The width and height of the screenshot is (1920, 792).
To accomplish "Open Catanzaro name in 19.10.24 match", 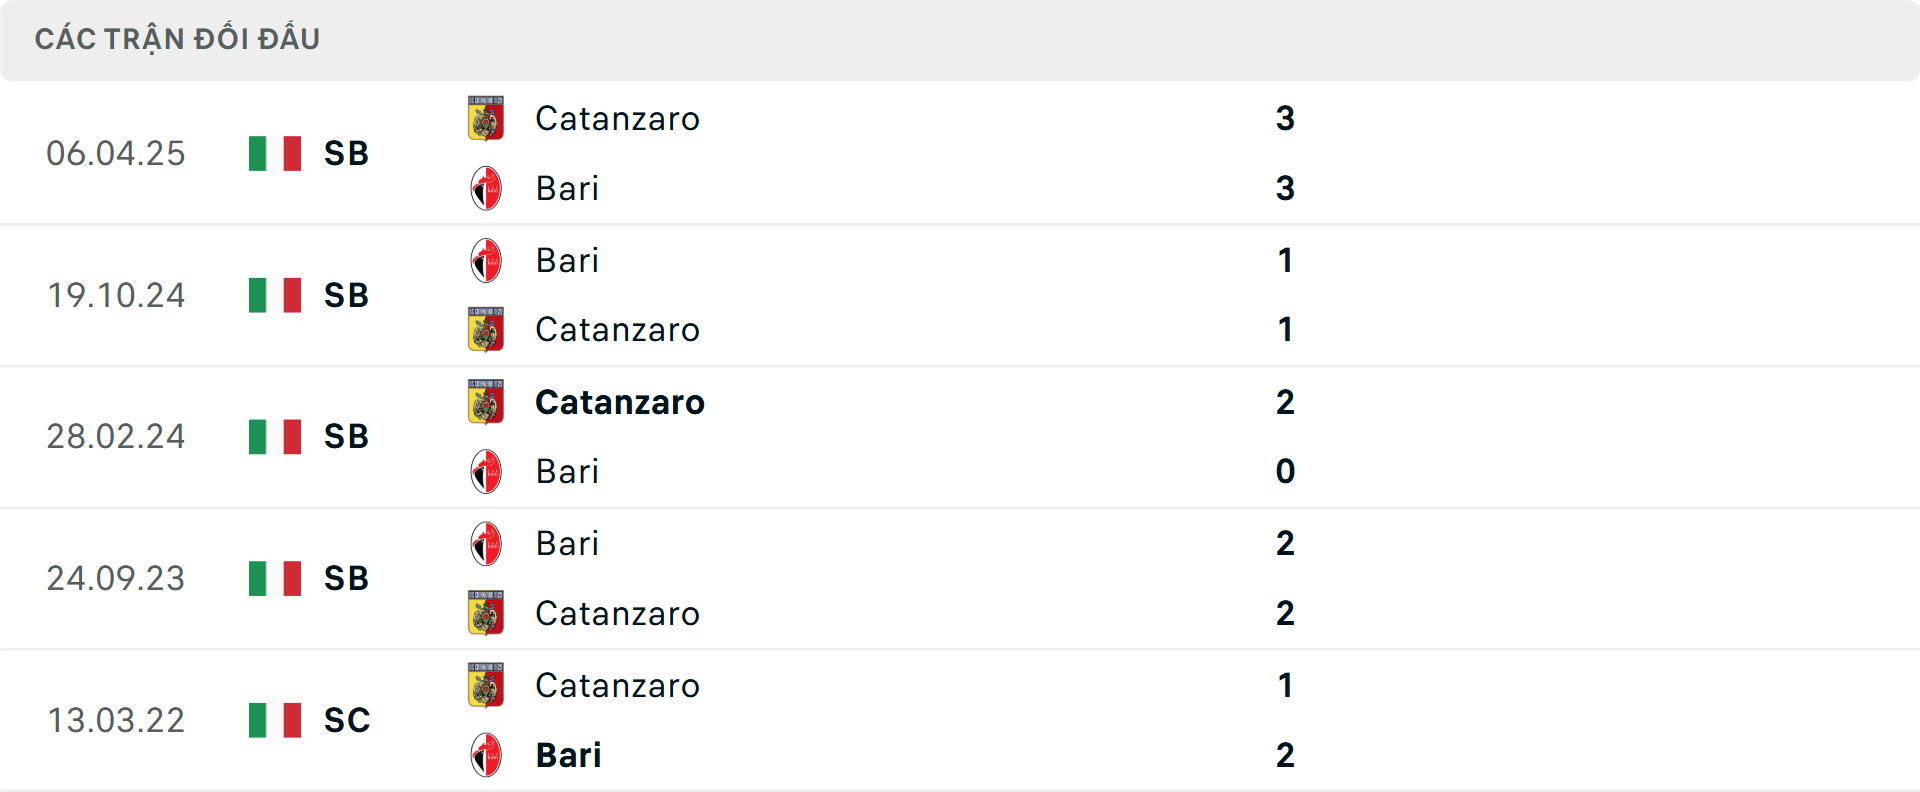I will tap(617, 330).
